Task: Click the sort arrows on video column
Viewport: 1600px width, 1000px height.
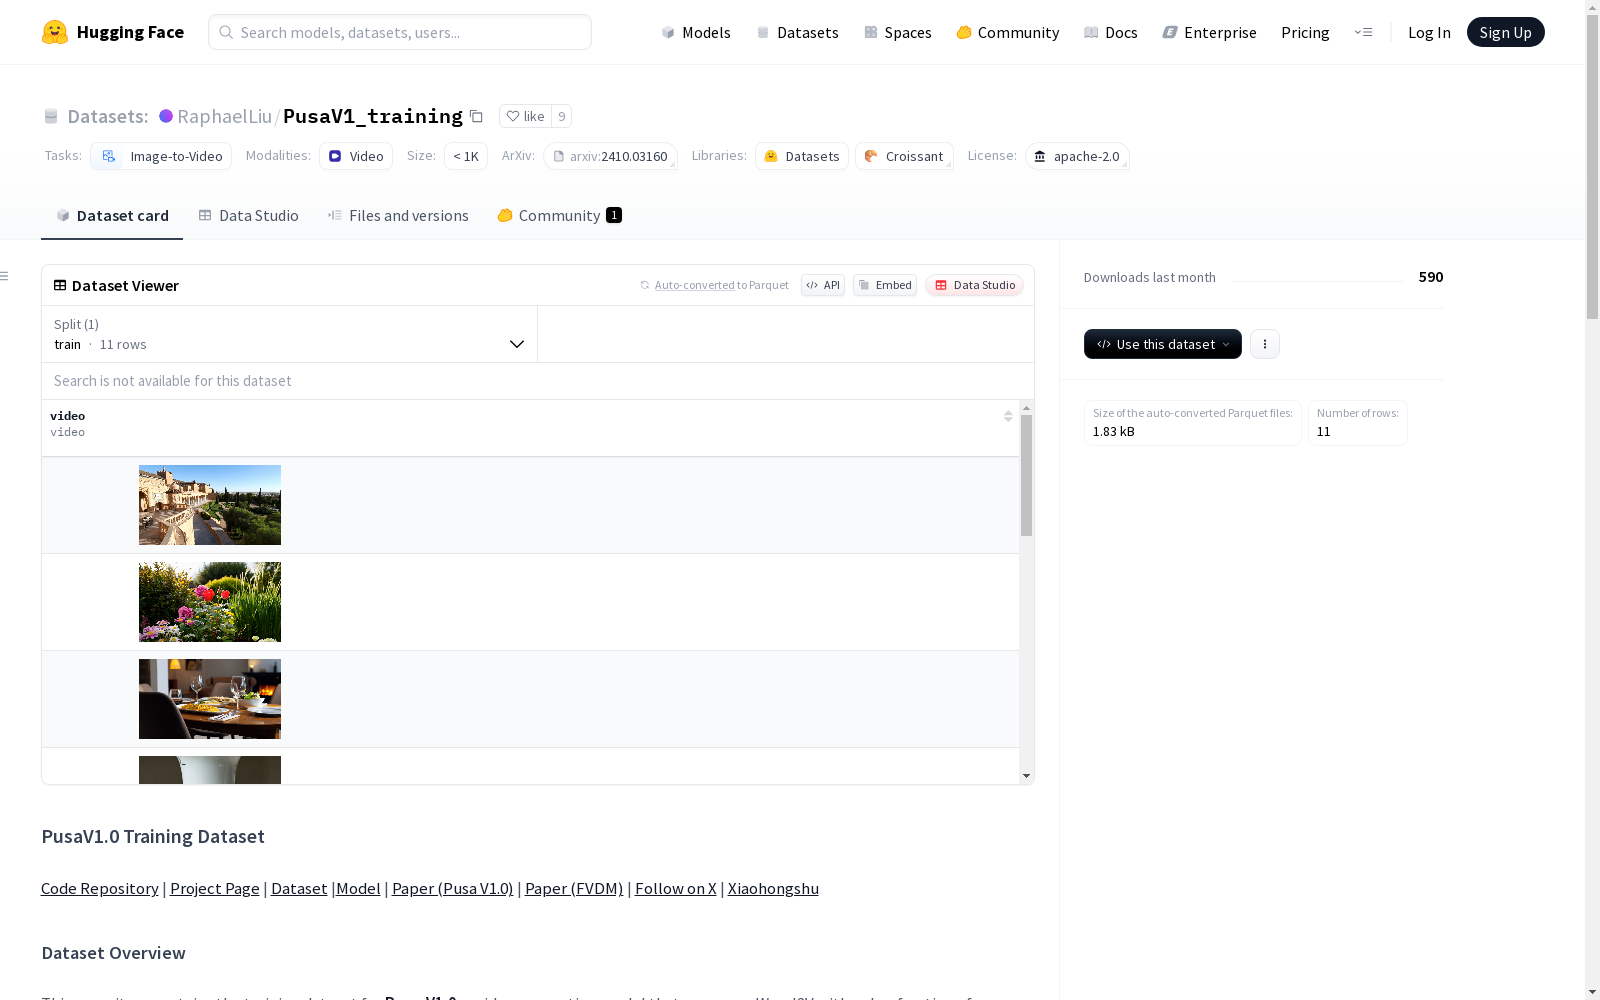Action: click(x=1008, y=416)
